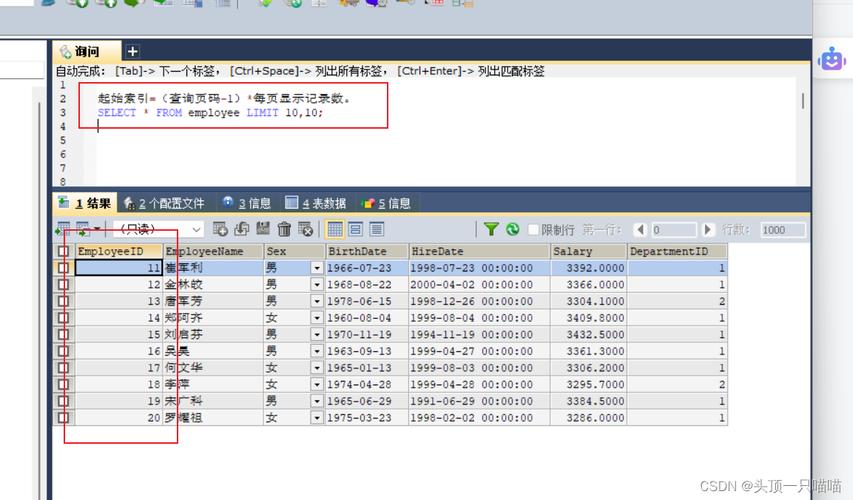Sort by the EmployeeName column header
The width and height of the screenshot is (853, 500).
click(213, 251)
